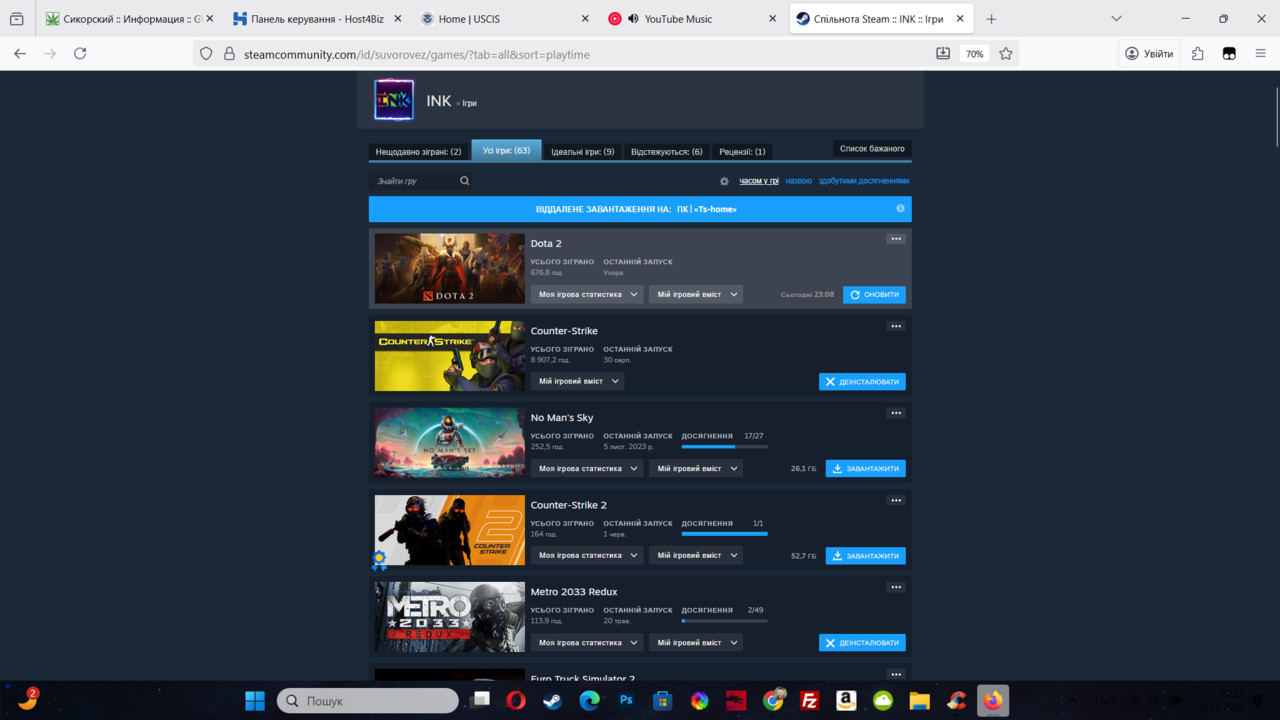
Task: Click Metro 2033 Redux achievements progress bar
Action: click(x=724, y=621)
